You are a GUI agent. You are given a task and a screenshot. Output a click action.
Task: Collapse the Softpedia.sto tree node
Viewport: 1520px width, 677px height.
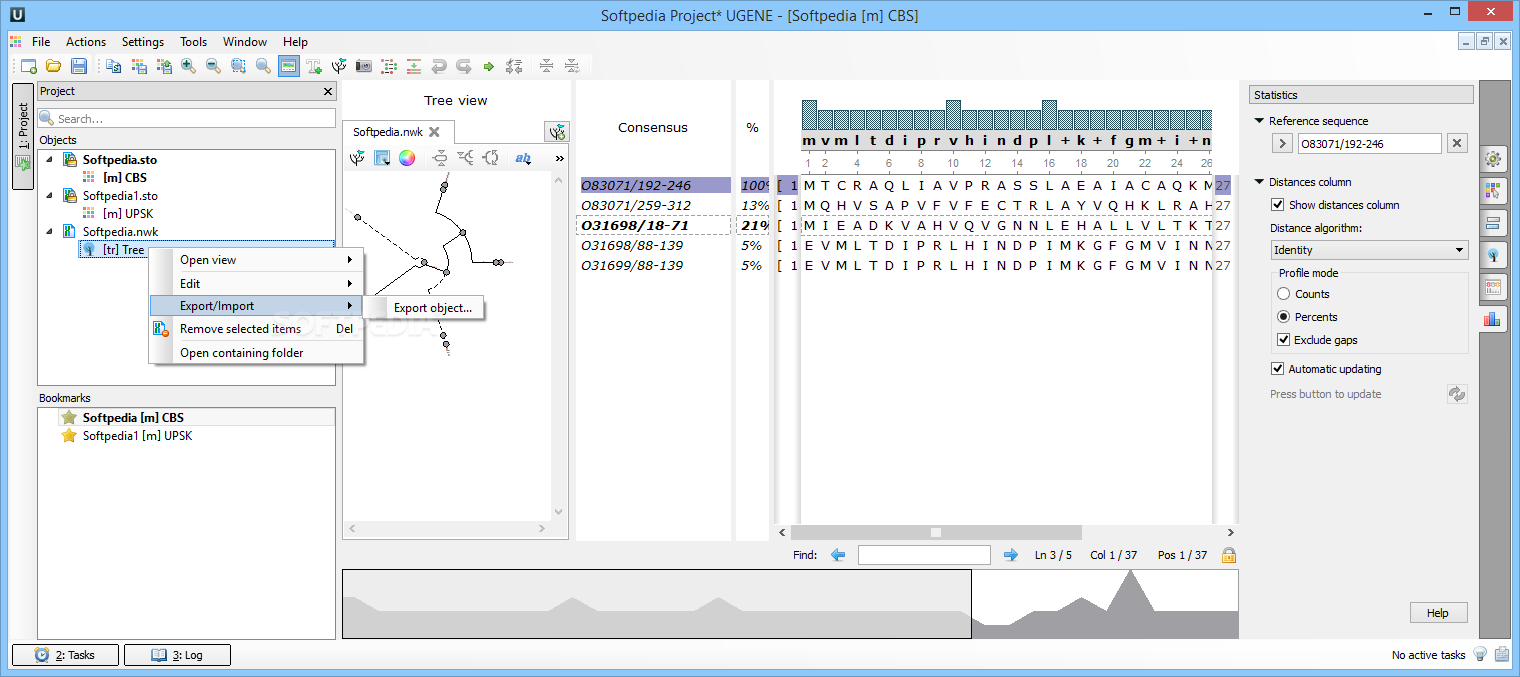pyautogui.click(x=50, y=160)
